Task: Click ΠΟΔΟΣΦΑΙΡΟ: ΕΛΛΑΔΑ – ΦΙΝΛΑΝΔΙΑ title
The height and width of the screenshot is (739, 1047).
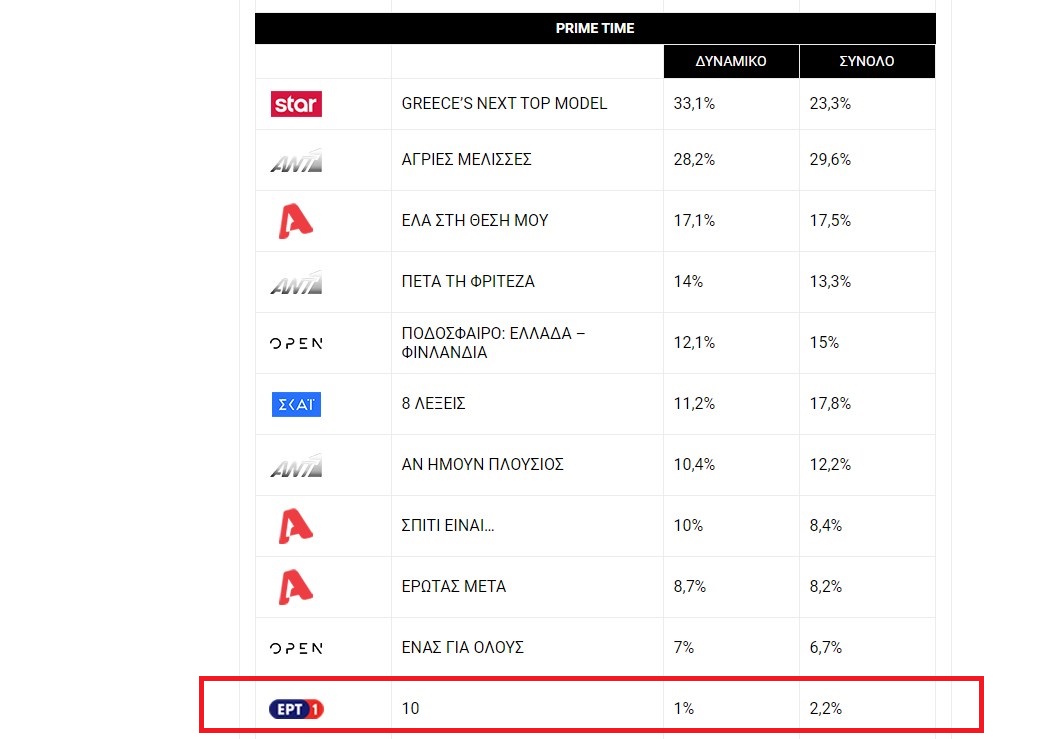Action: 493,342
